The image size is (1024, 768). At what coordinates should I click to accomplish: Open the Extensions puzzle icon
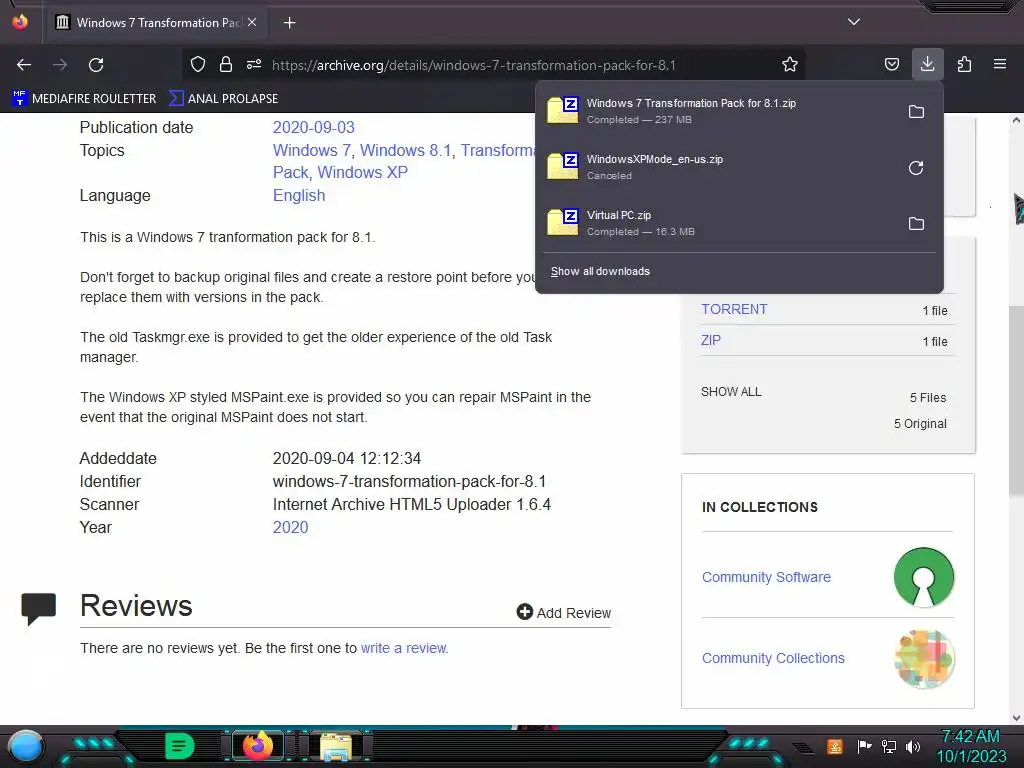(964, 65)
